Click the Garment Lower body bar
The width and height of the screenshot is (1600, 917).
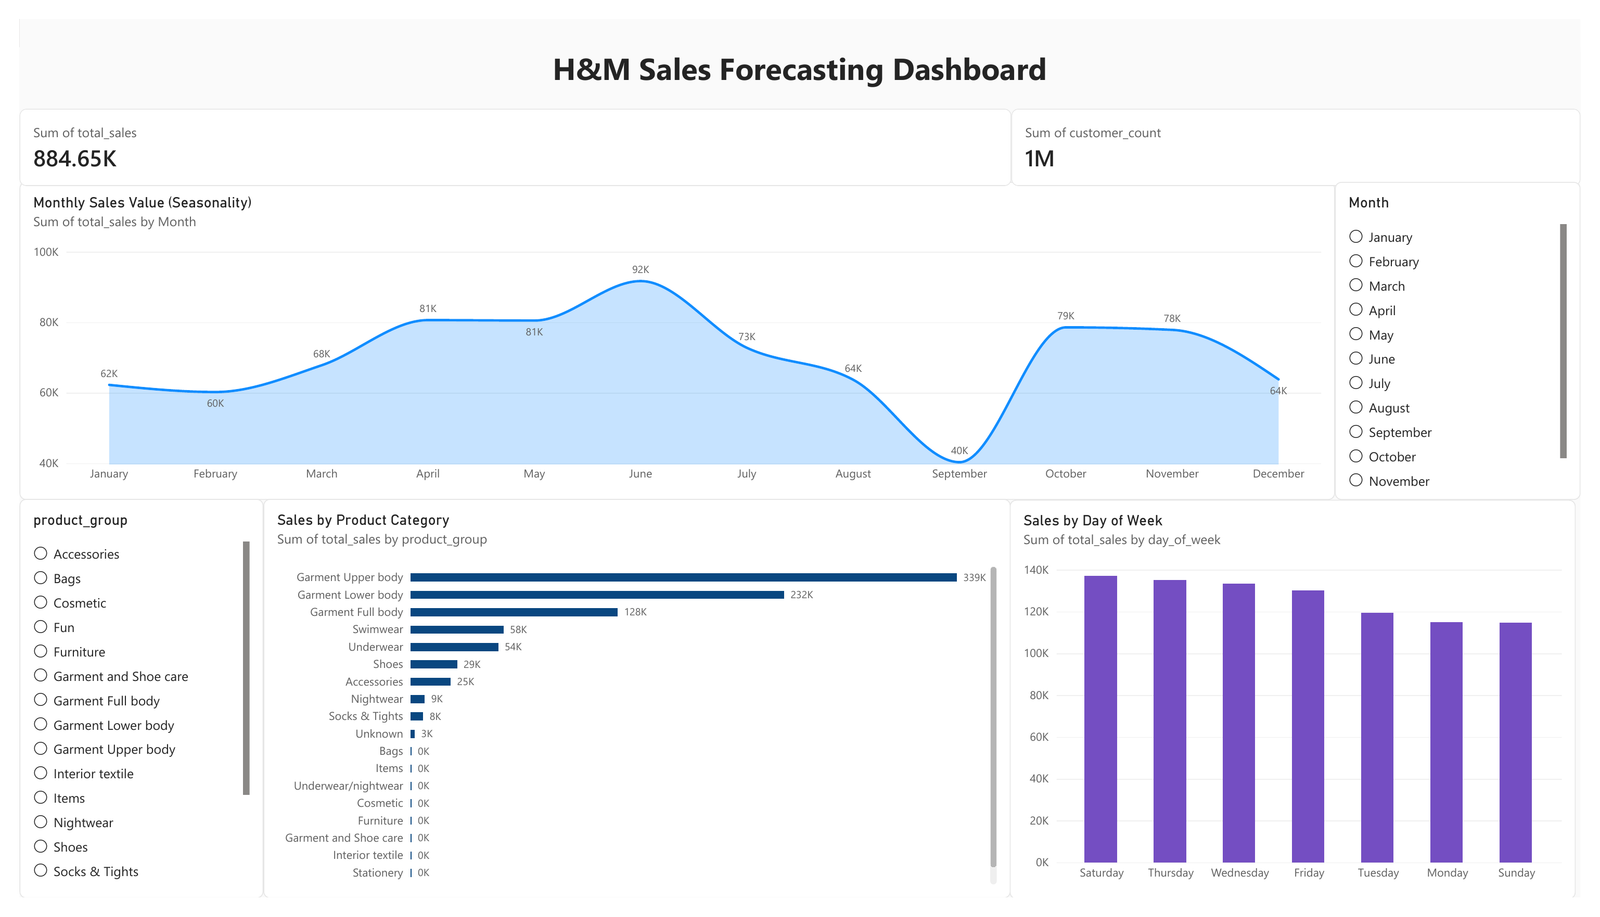(597, 595)
